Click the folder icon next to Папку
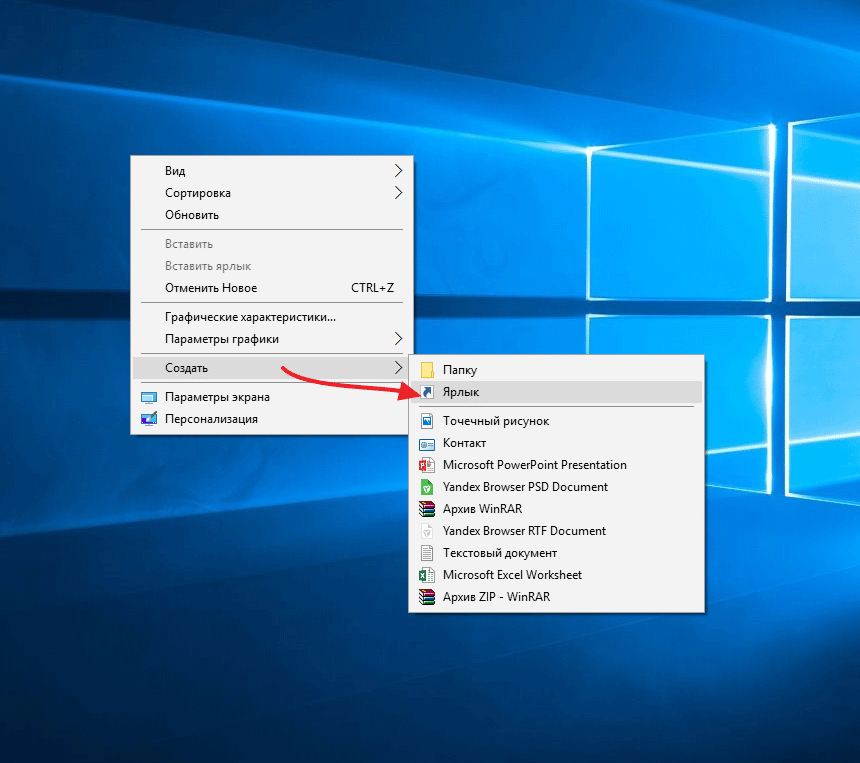 (427, 370)
